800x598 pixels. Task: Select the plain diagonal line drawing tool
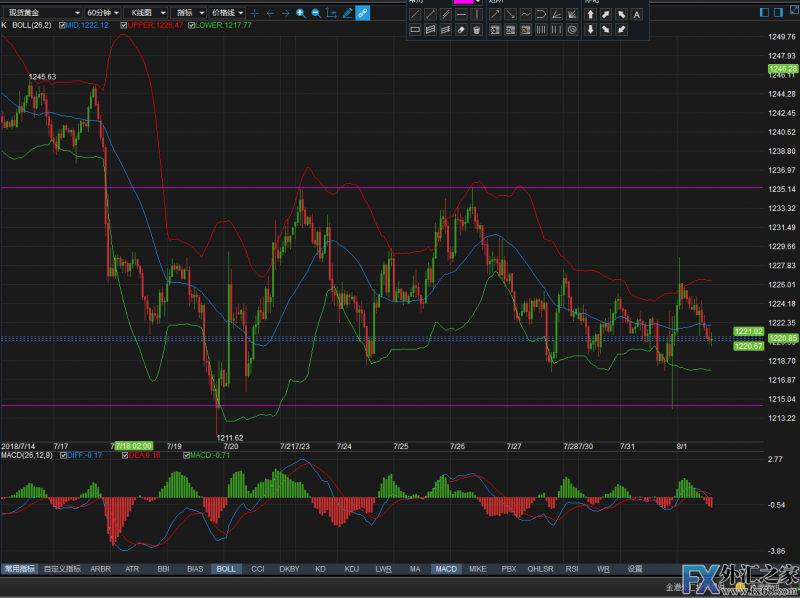[415, 15]
